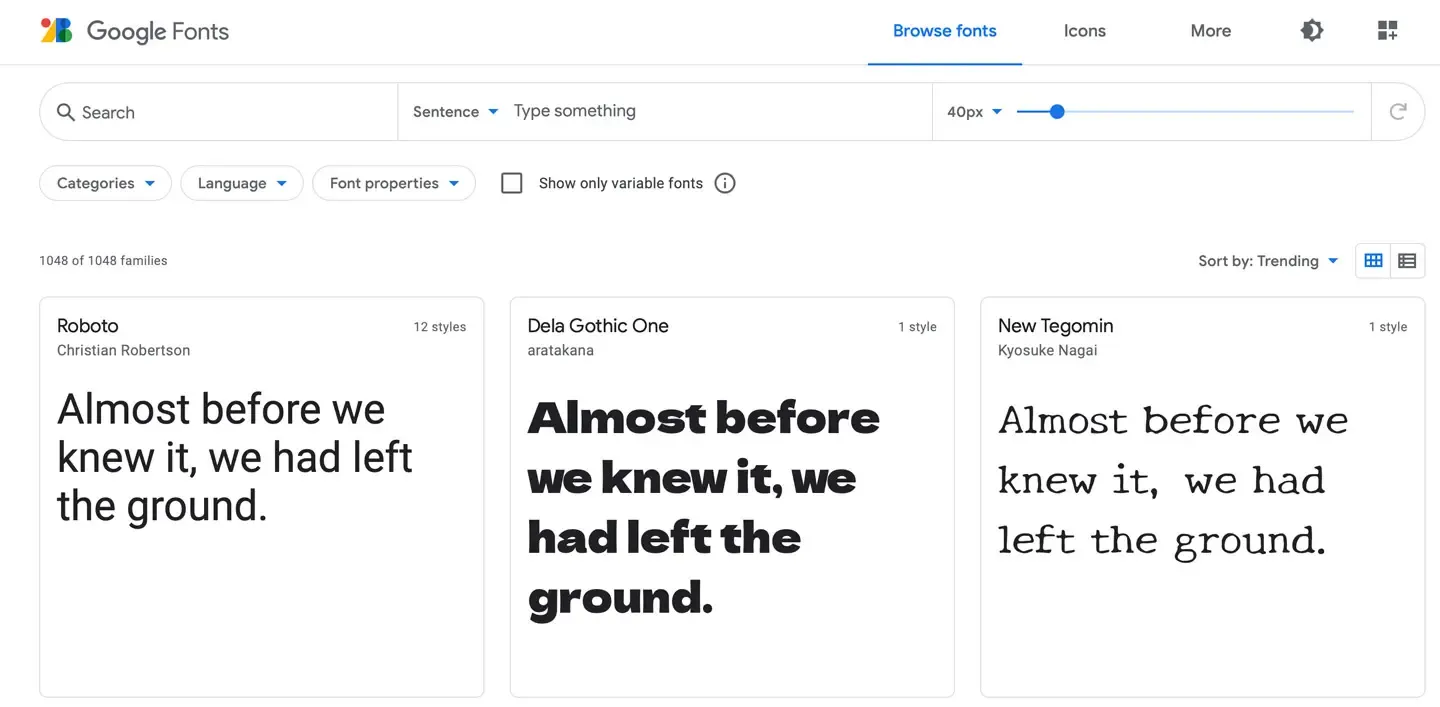The image size is (1440, 707).
Task: Click the Google Fonts logo icon
Action: [56, 30]
